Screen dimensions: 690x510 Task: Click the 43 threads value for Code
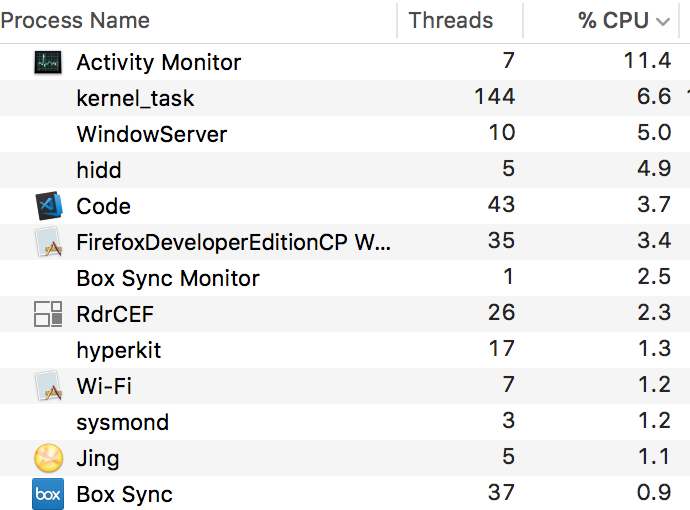[501, 204]
